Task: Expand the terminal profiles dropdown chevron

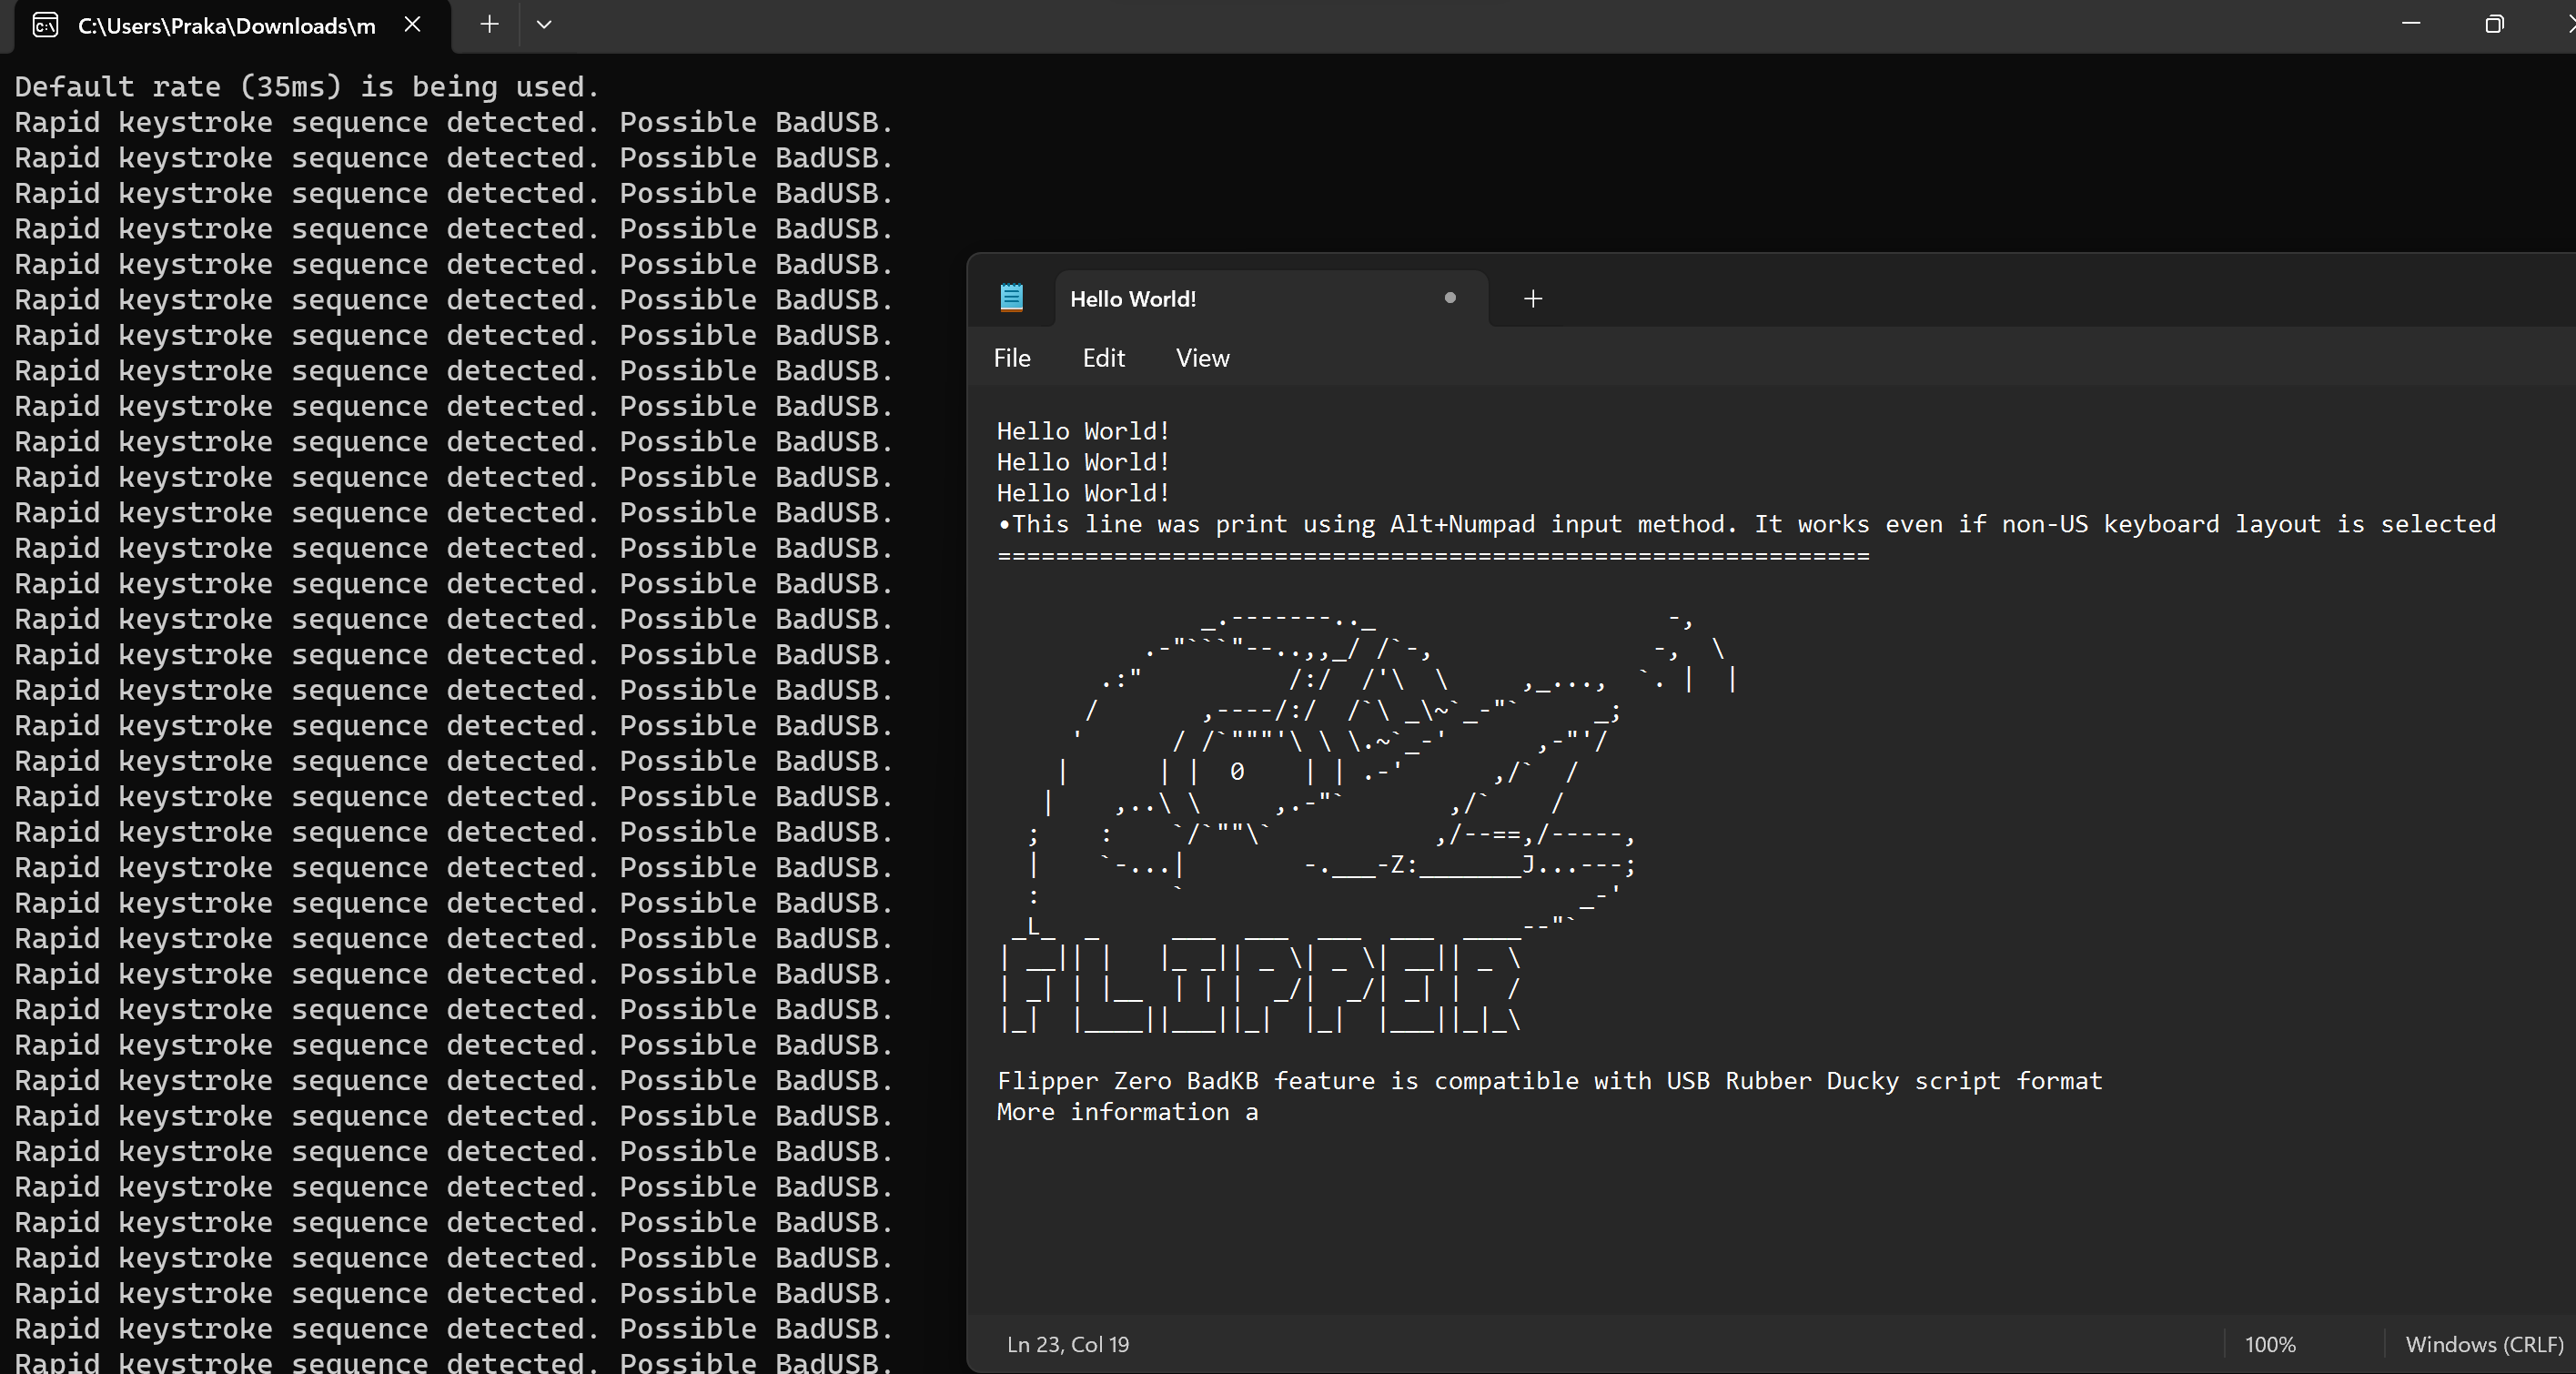Action: (x=544, y=25)
